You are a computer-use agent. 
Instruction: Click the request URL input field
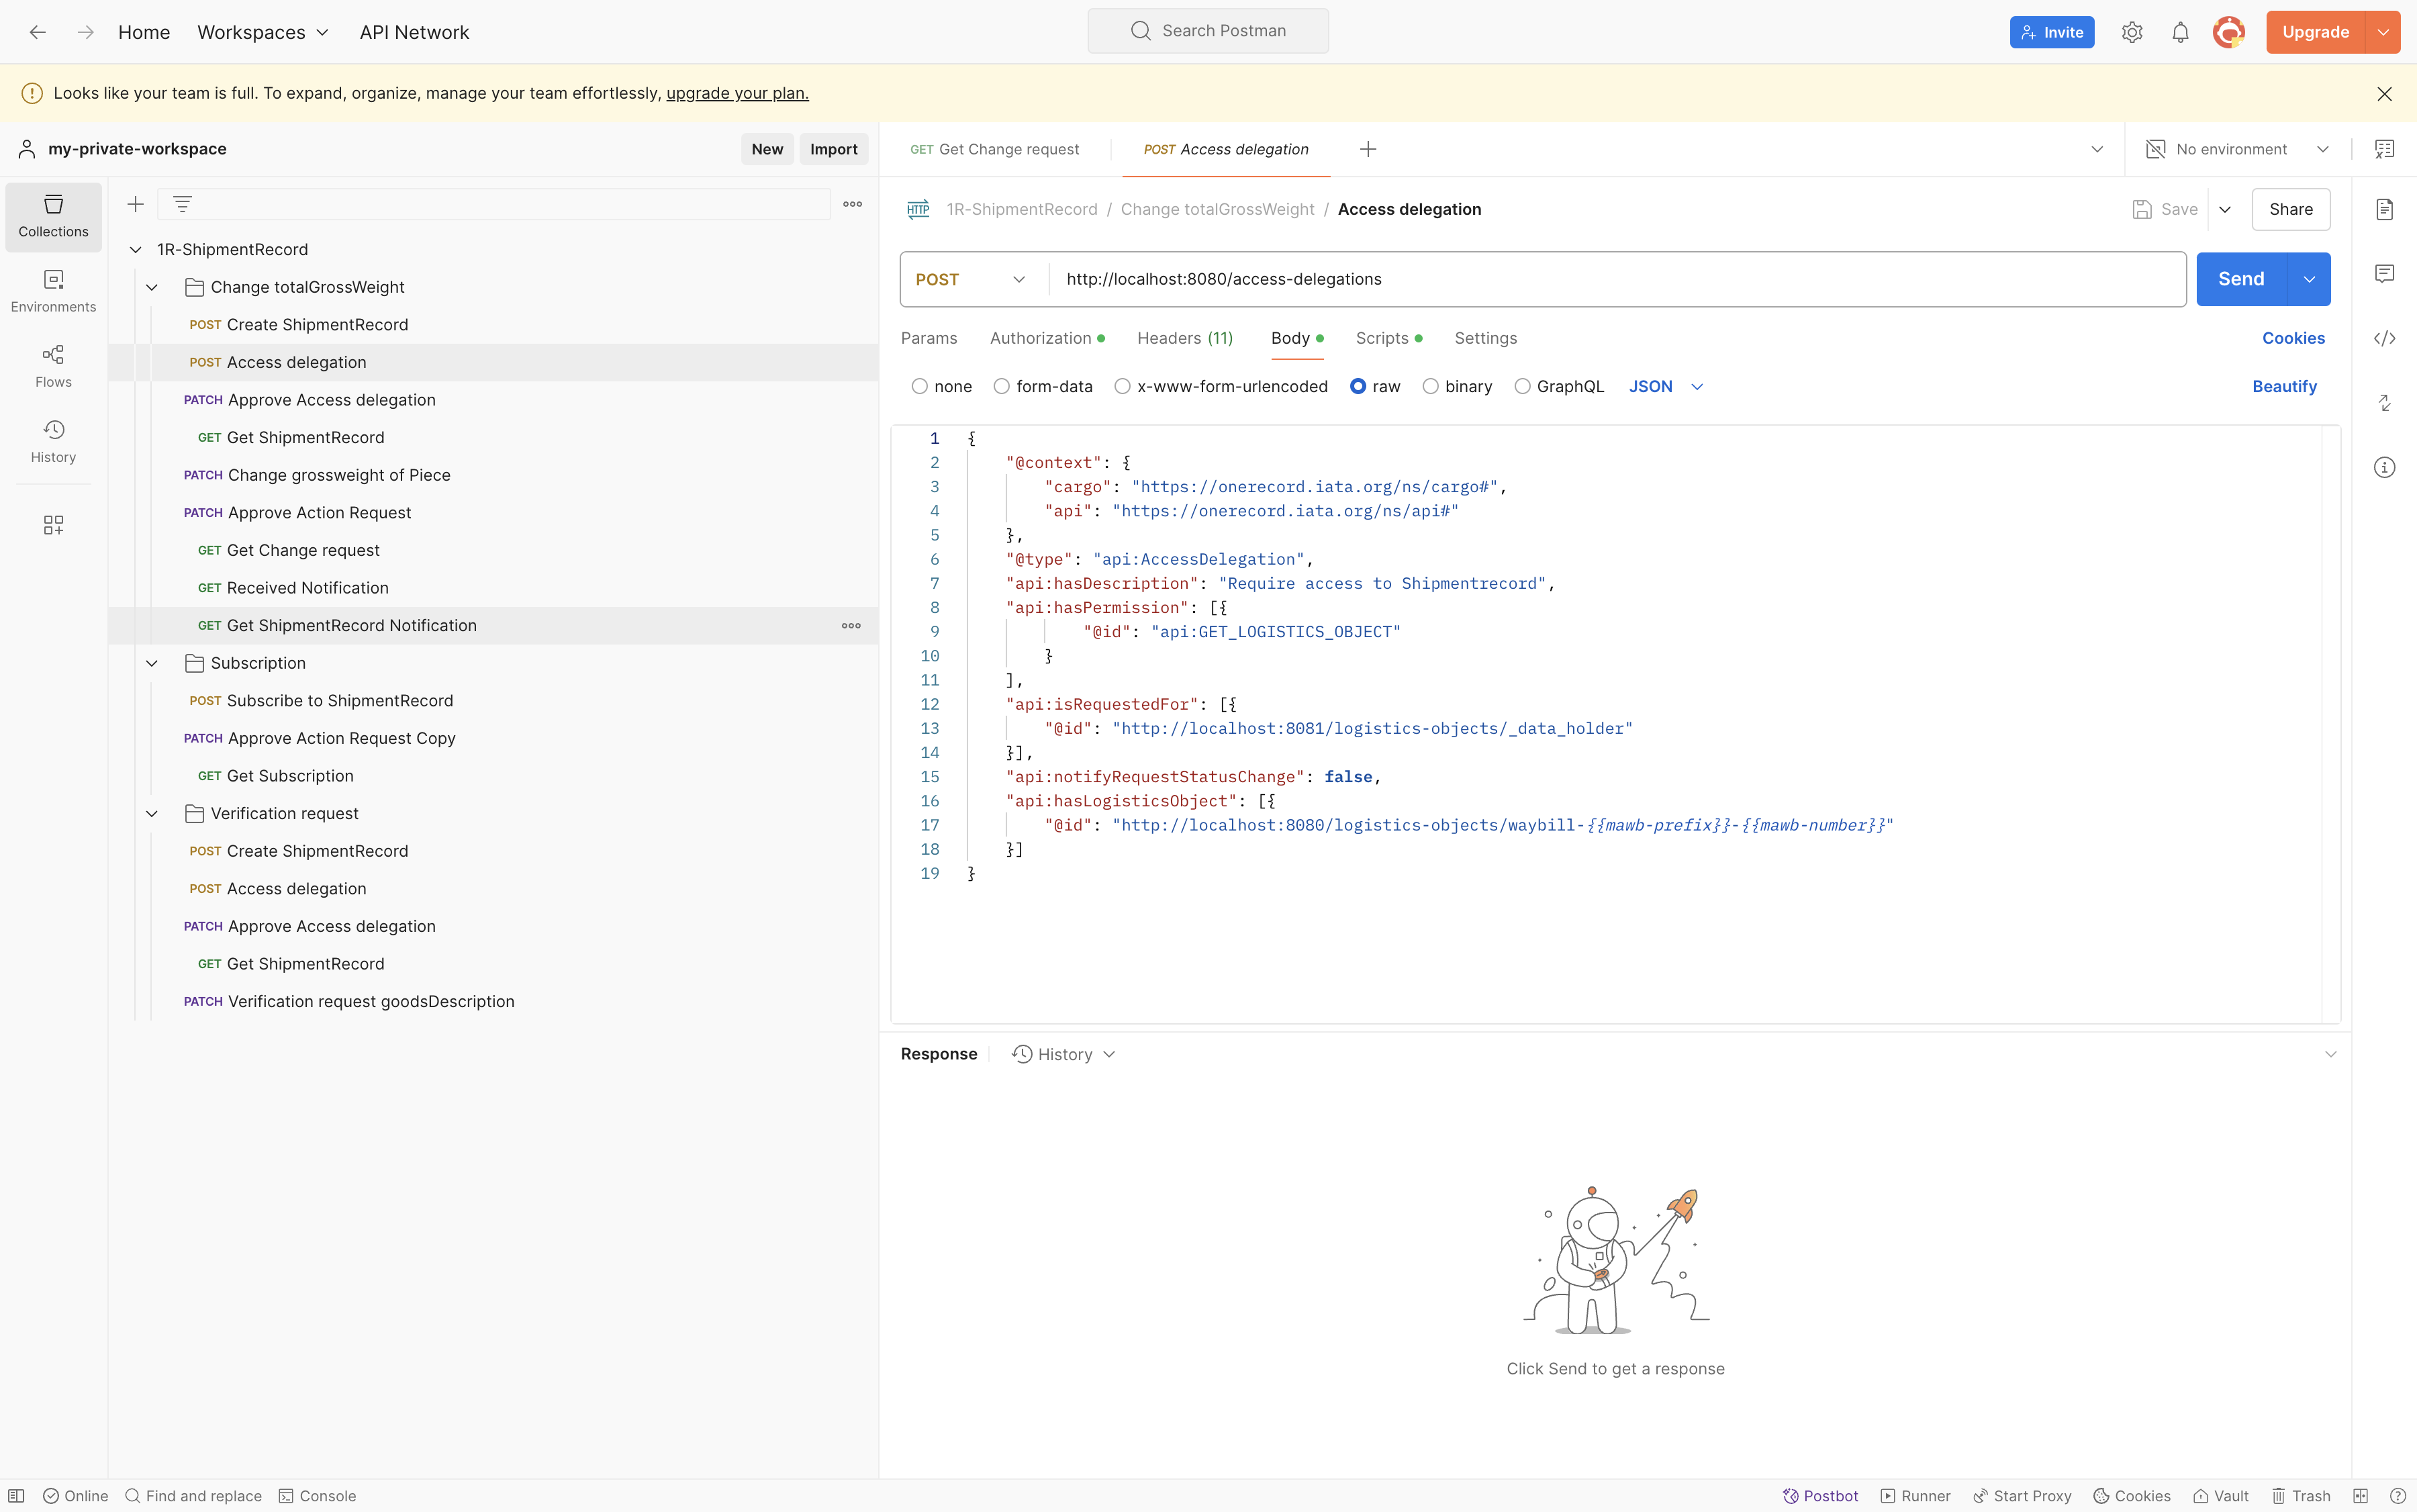(1600, 279)
